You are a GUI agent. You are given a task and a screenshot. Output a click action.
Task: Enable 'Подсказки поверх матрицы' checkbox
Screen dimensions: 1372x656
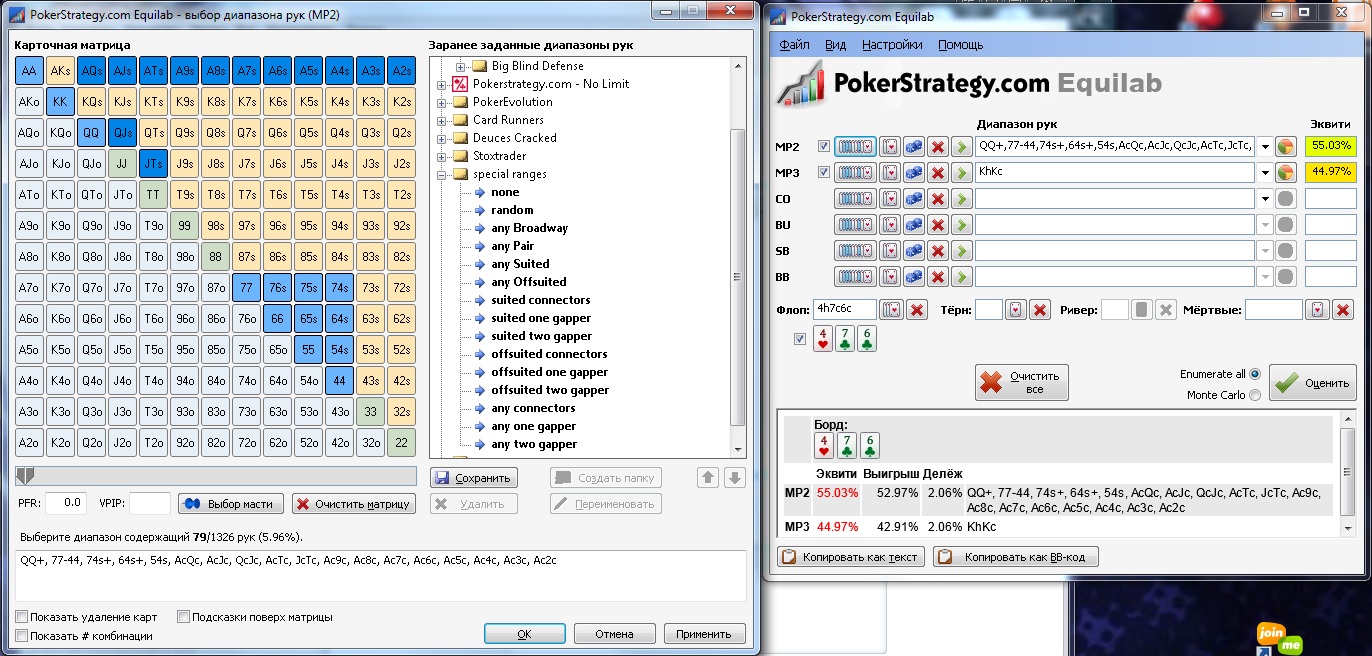(183, 617)
